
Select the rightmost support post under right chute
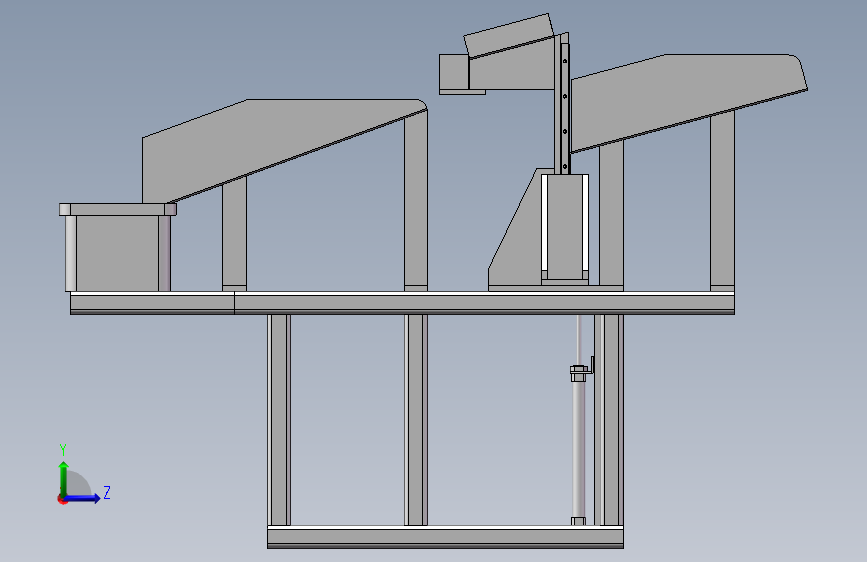click(722, 200)
